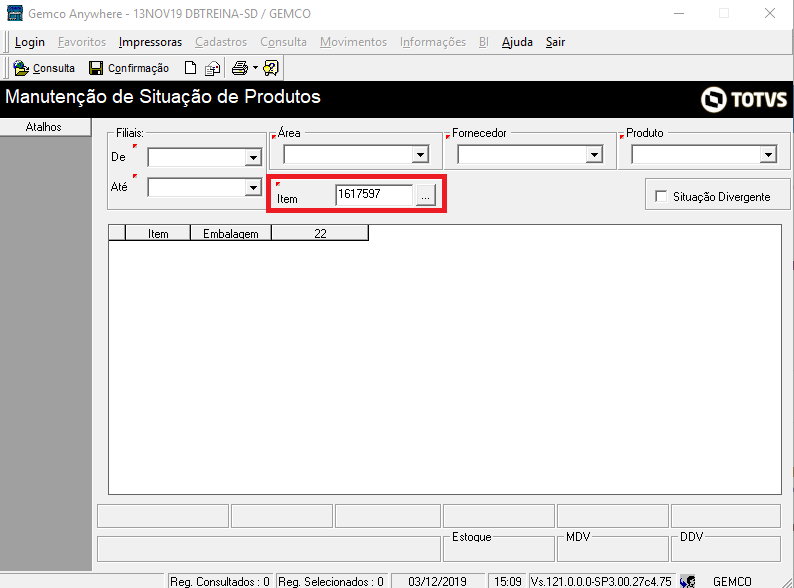Click the Reg. Selecionados status entry

tap(331, 581)
